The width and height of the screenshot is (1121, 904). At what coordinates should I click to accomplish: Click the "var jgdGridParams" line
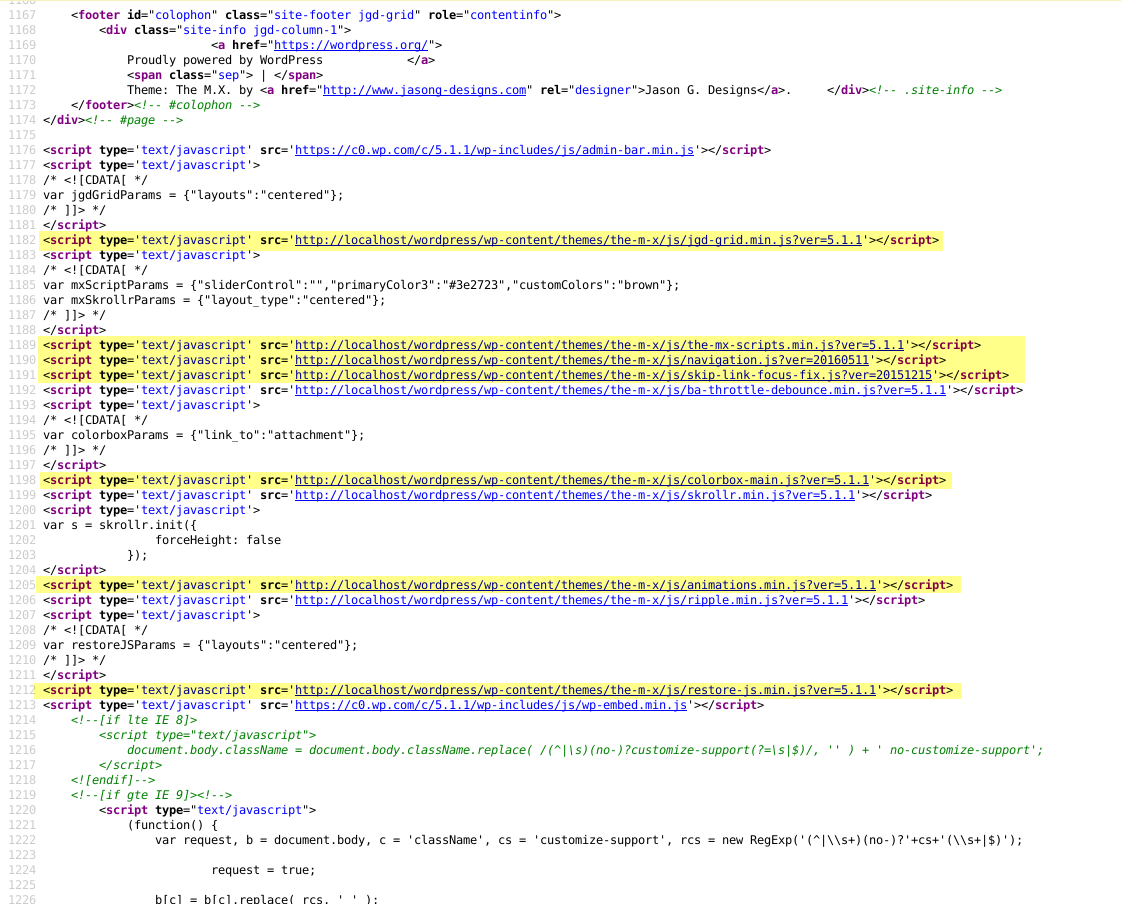click(193, 195)
